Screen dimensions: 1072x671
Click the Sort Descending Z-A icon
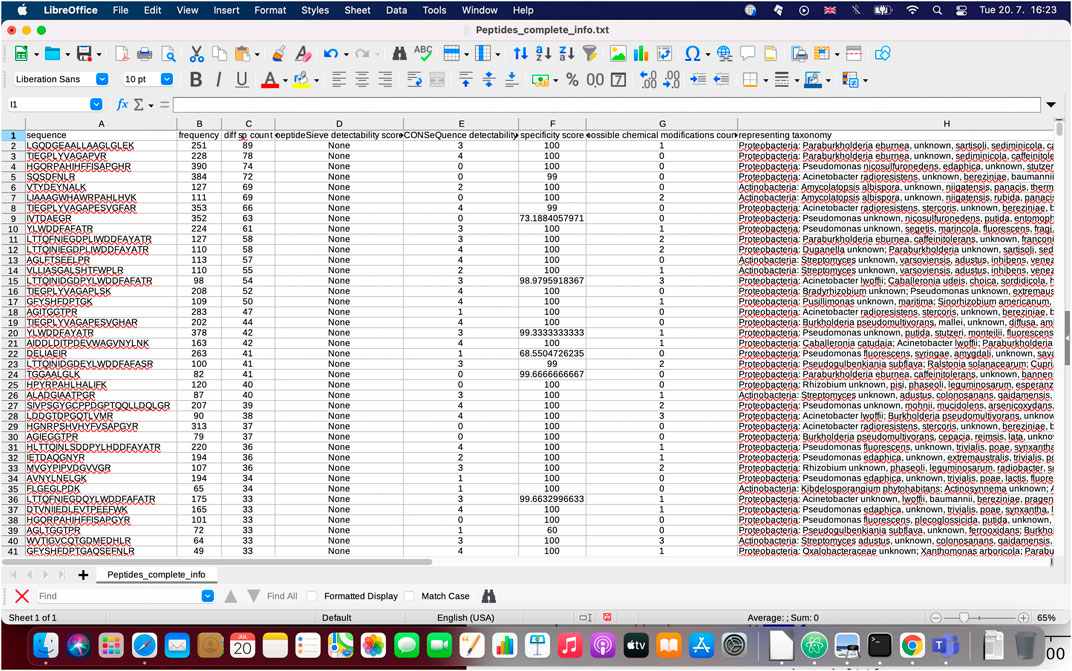click(567, 54)
